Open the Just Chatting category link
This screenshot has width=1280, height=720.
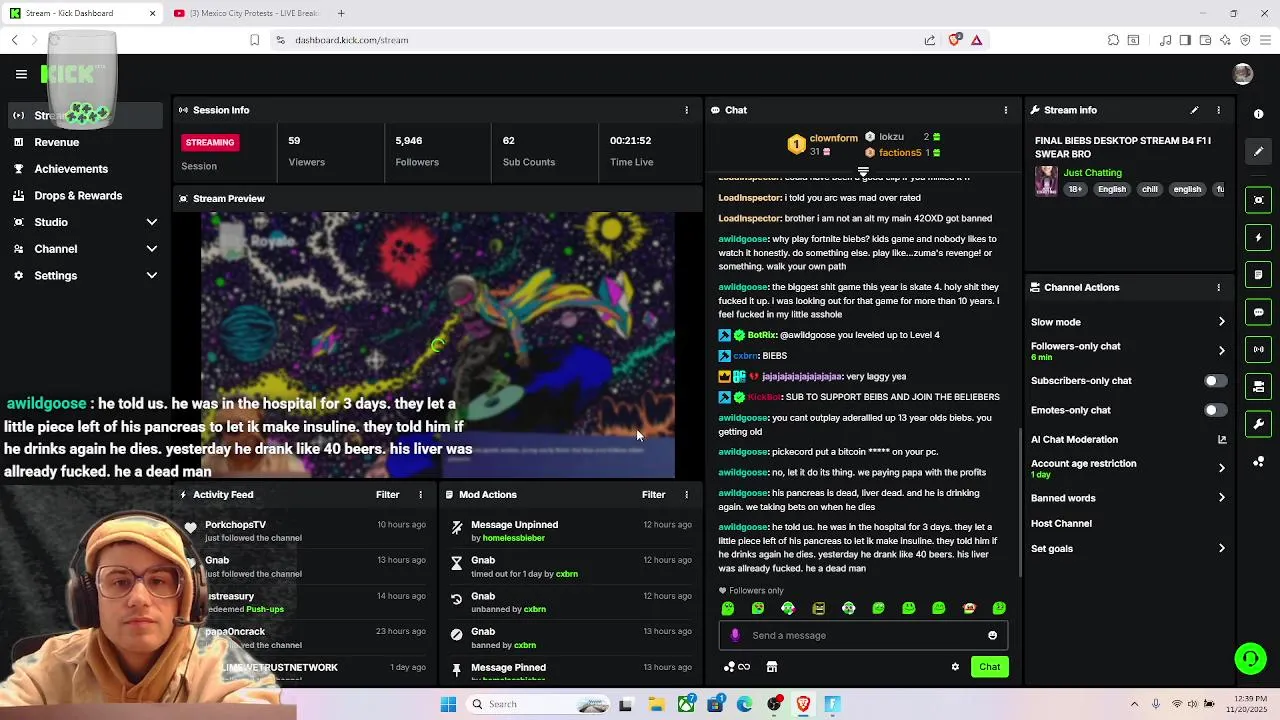coord(1092,173)
